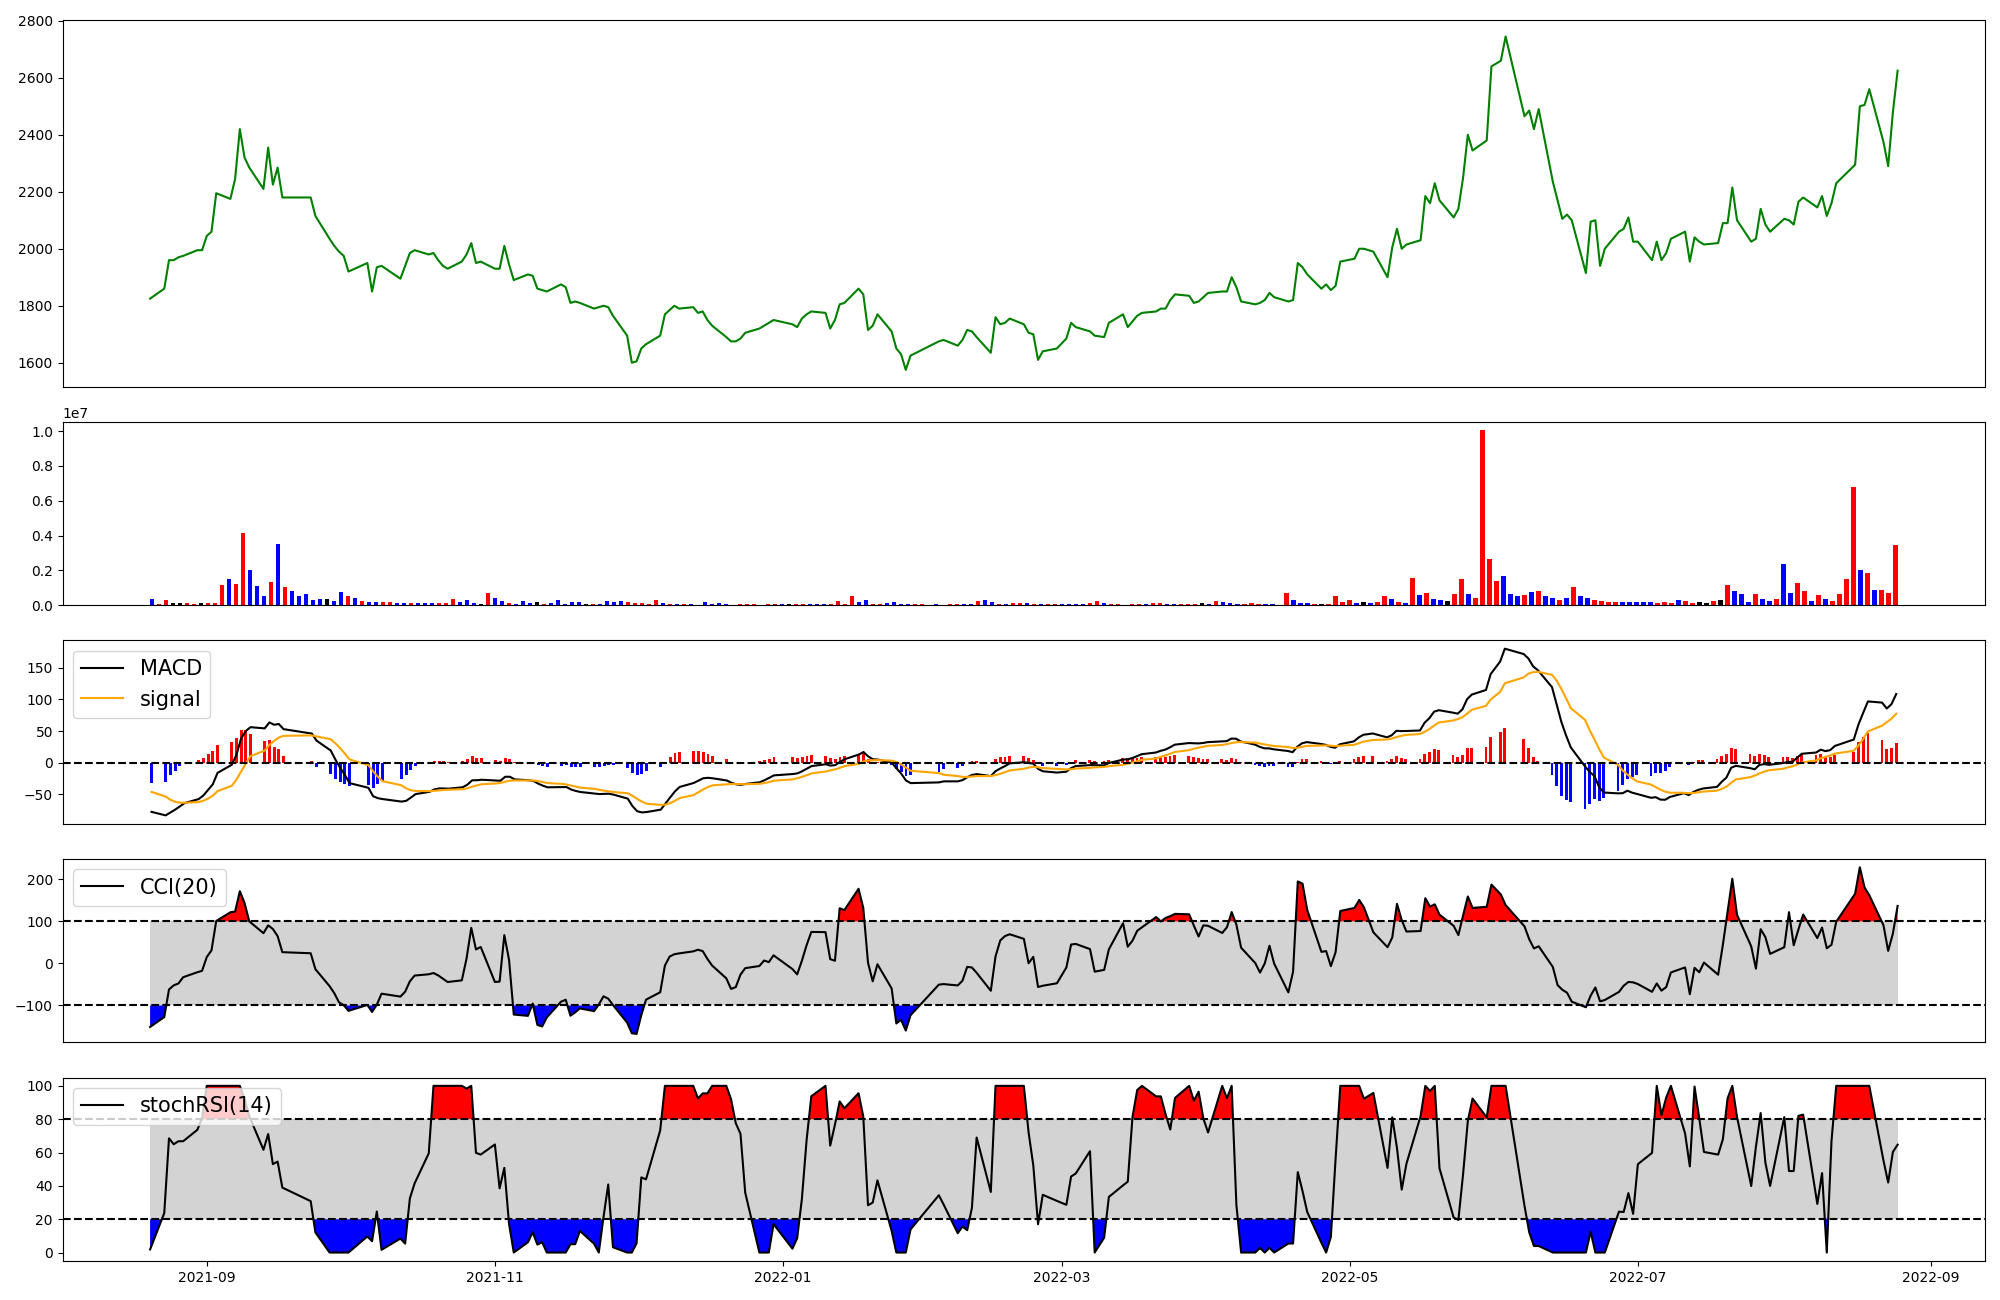Viewport: 2000px width, 1300px height.
Task: Click the 1600 price axis label
Action: click(35, 363)
